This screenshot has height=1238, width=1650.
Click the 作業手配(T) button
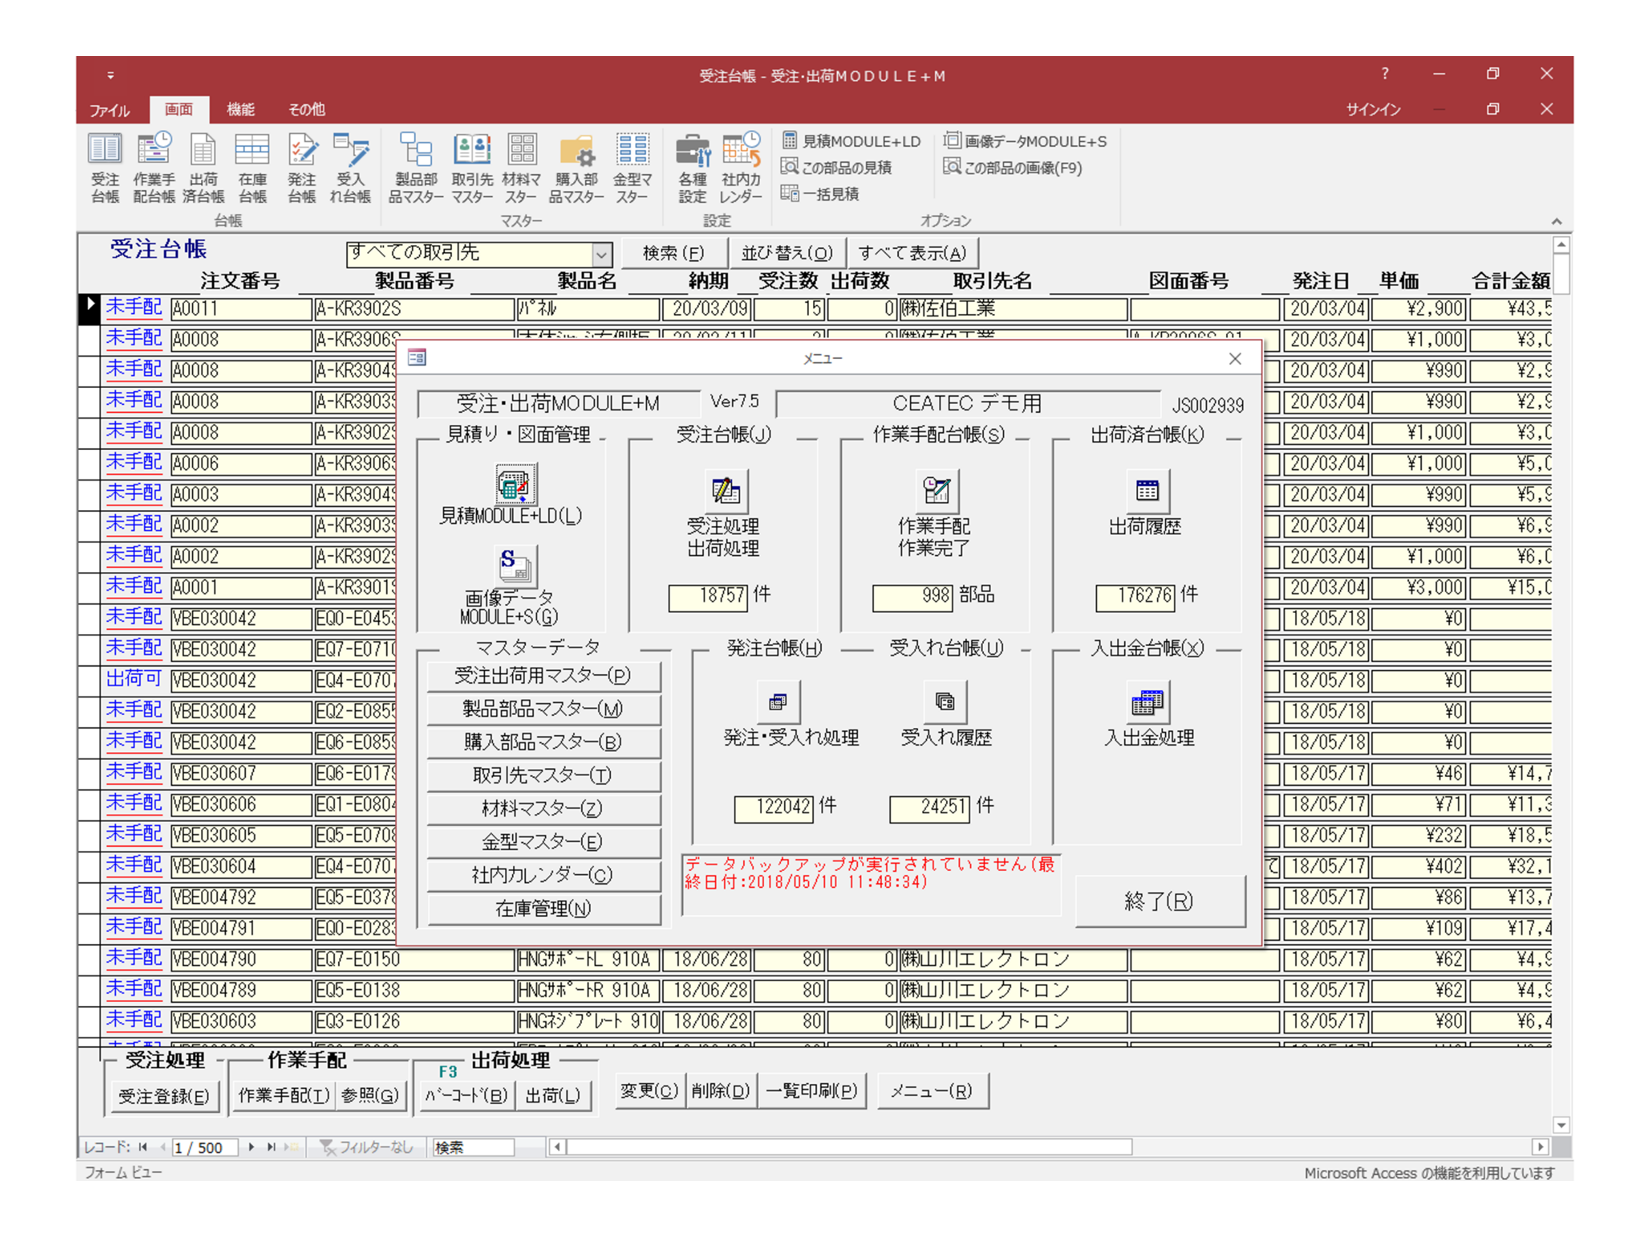tap(283, 1096)
